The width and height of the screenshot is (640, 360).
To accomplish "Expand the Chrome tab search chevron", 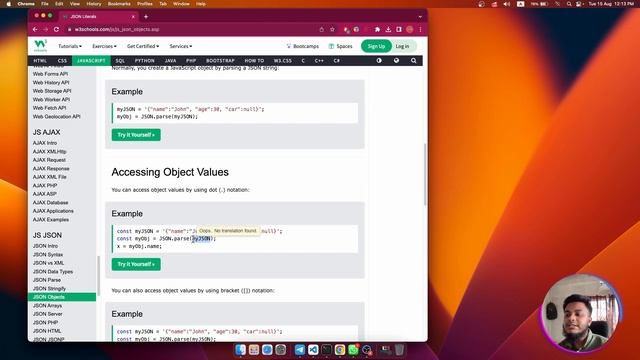I will point(420,17).
